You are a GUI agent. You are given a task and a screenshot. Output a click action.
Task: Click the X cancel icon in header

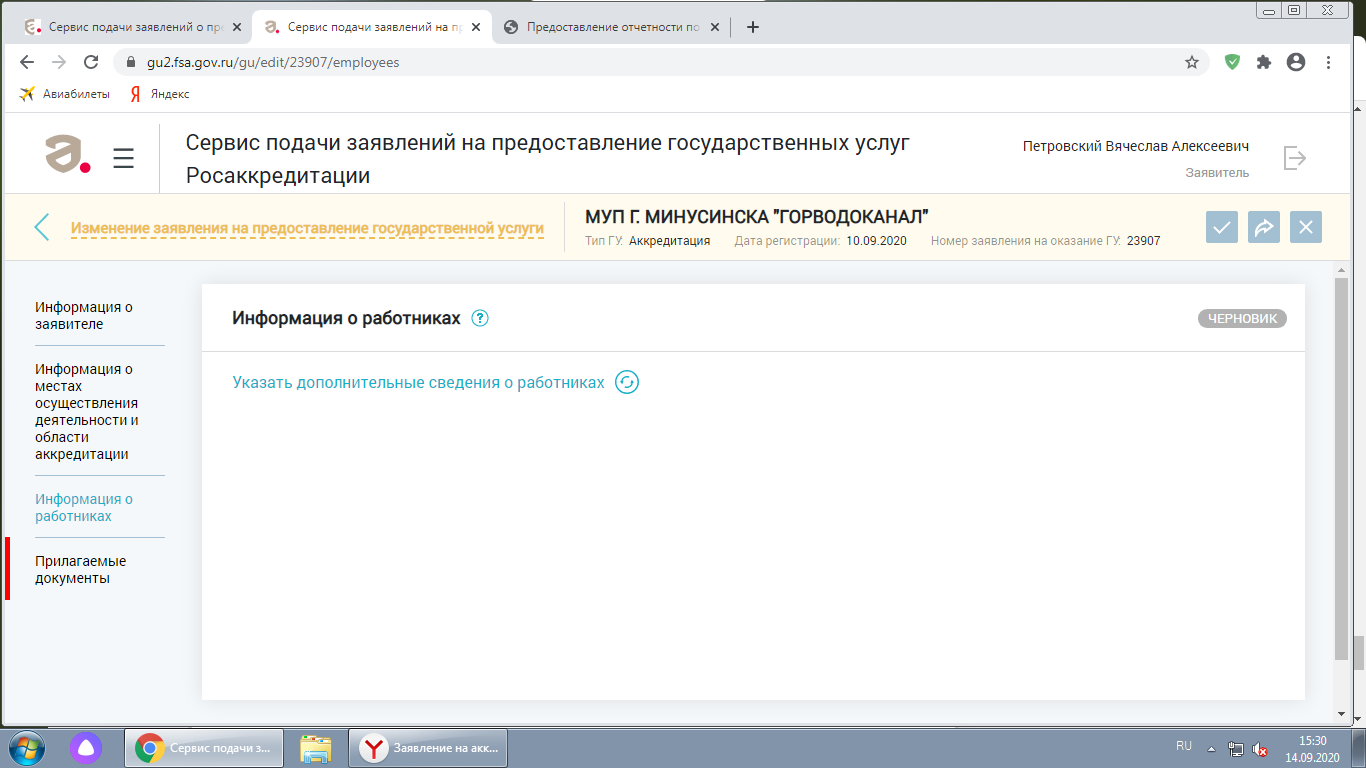pos(1305,227)
